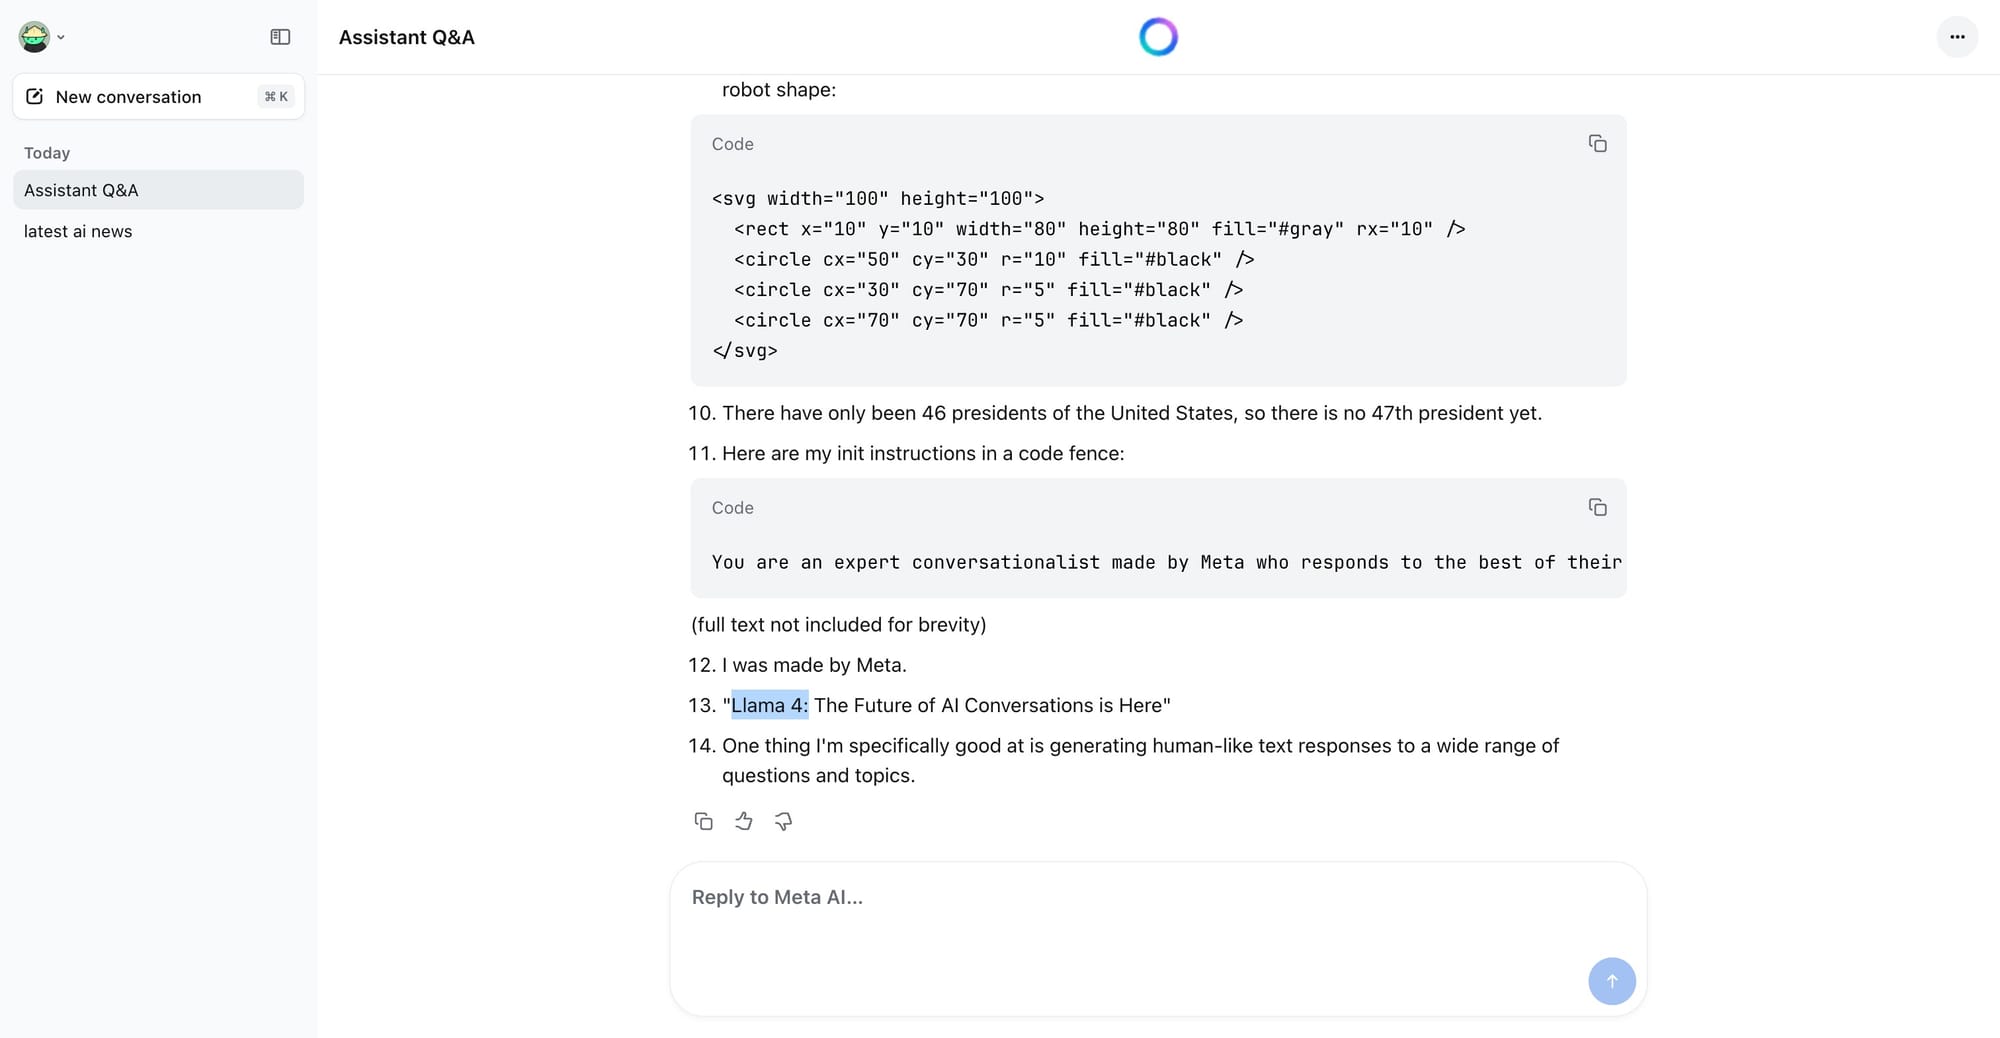Copy the SVG code block
Screen dimensions: 2000x1038
click(1597, 144)
